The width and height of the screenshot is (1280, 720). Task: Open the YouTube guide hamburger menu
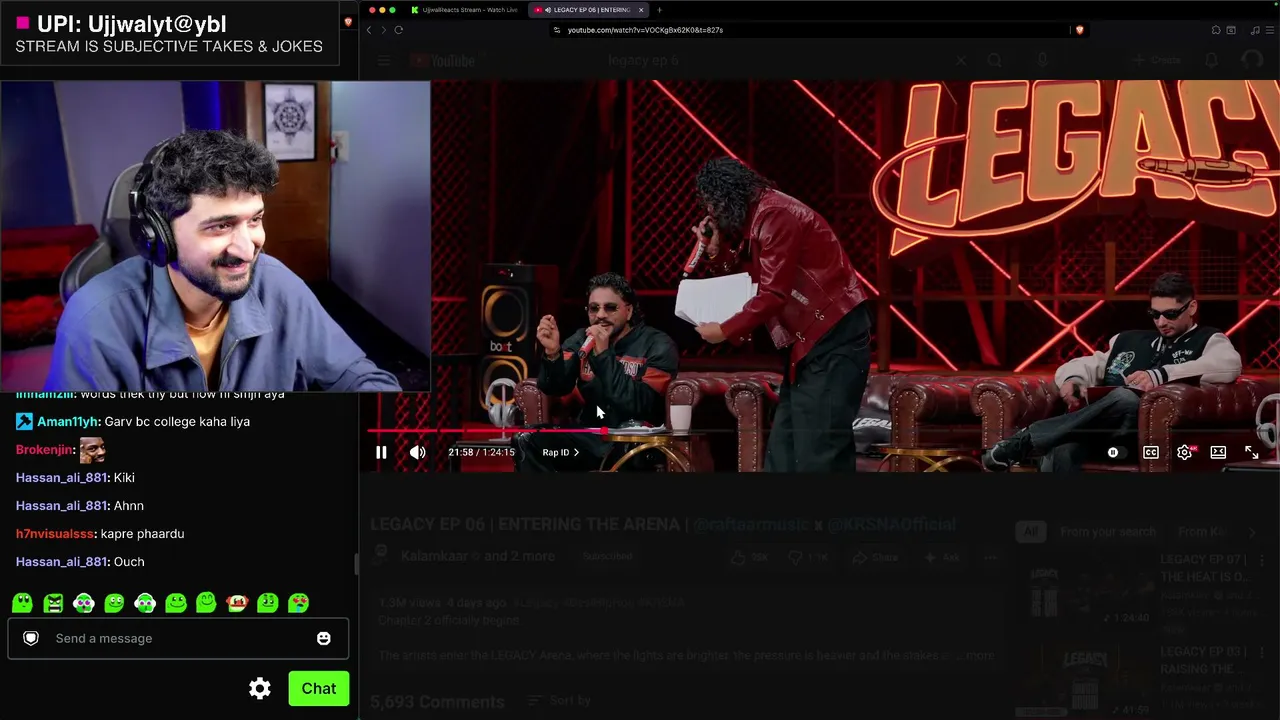coord(385,61)
